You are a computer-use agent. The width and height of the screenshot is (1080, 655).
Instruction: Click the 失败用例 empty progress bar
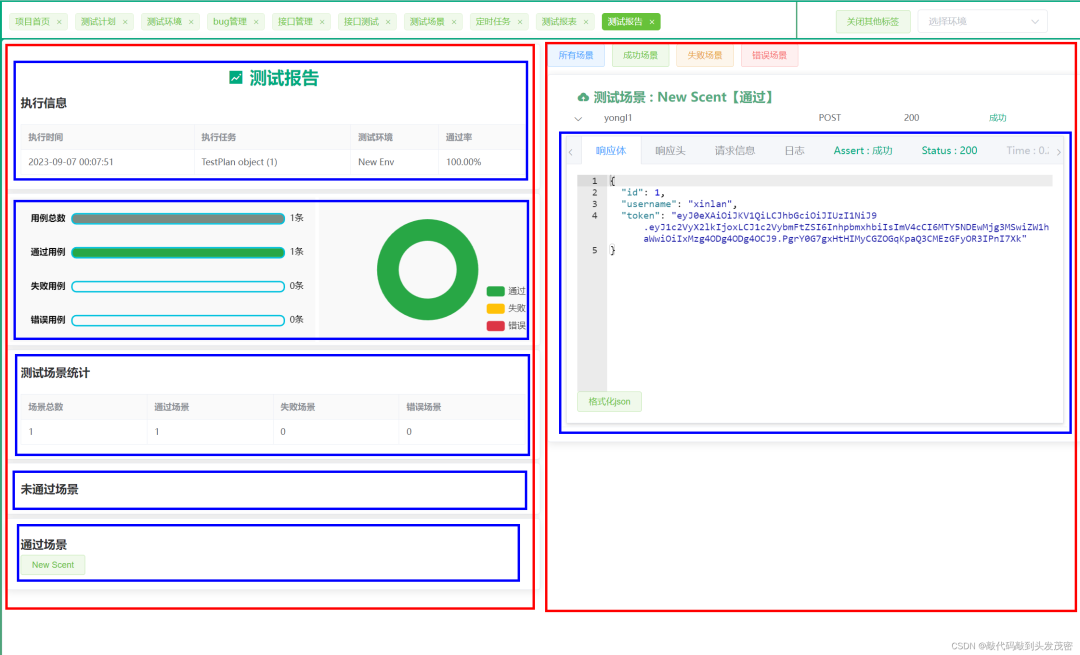[178, 286]
